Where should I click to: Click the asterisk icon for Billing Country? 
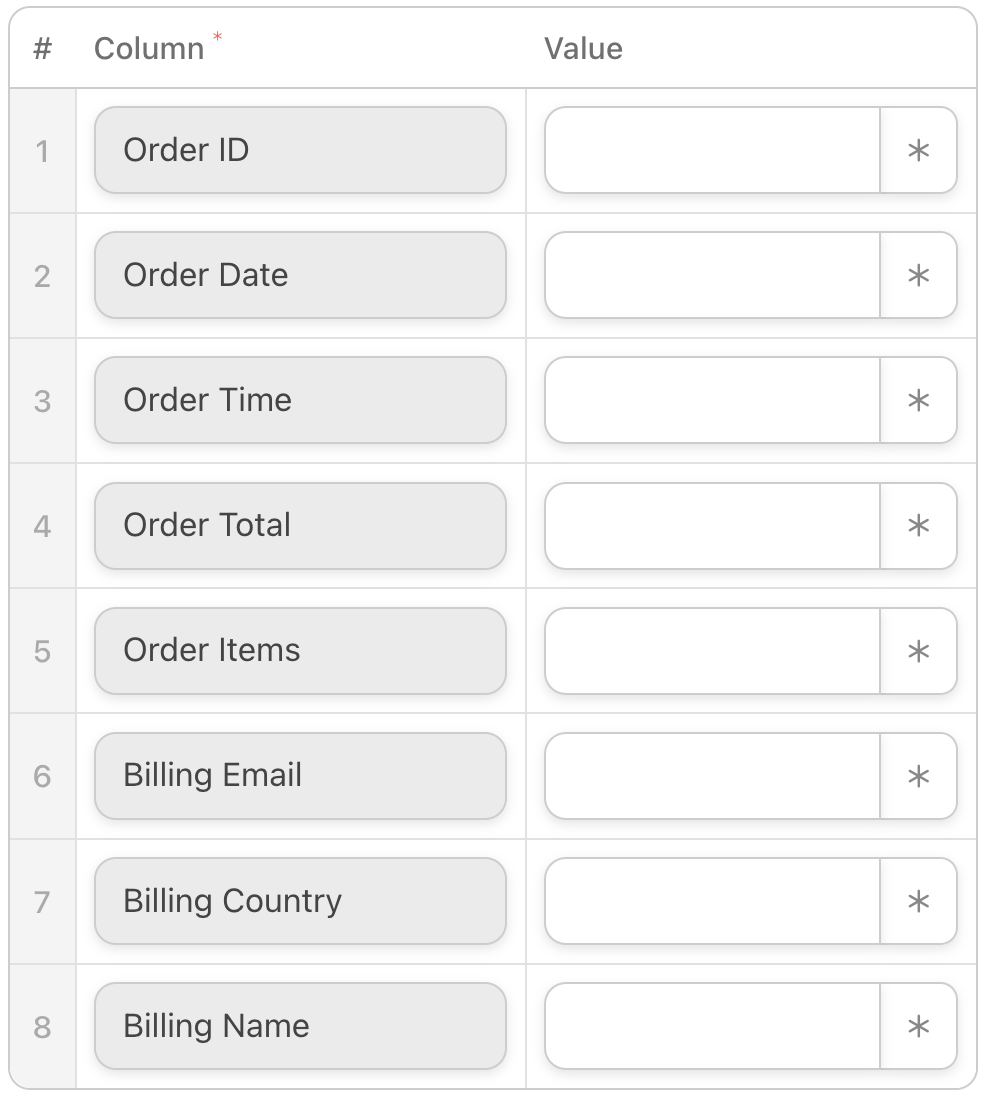918,902
